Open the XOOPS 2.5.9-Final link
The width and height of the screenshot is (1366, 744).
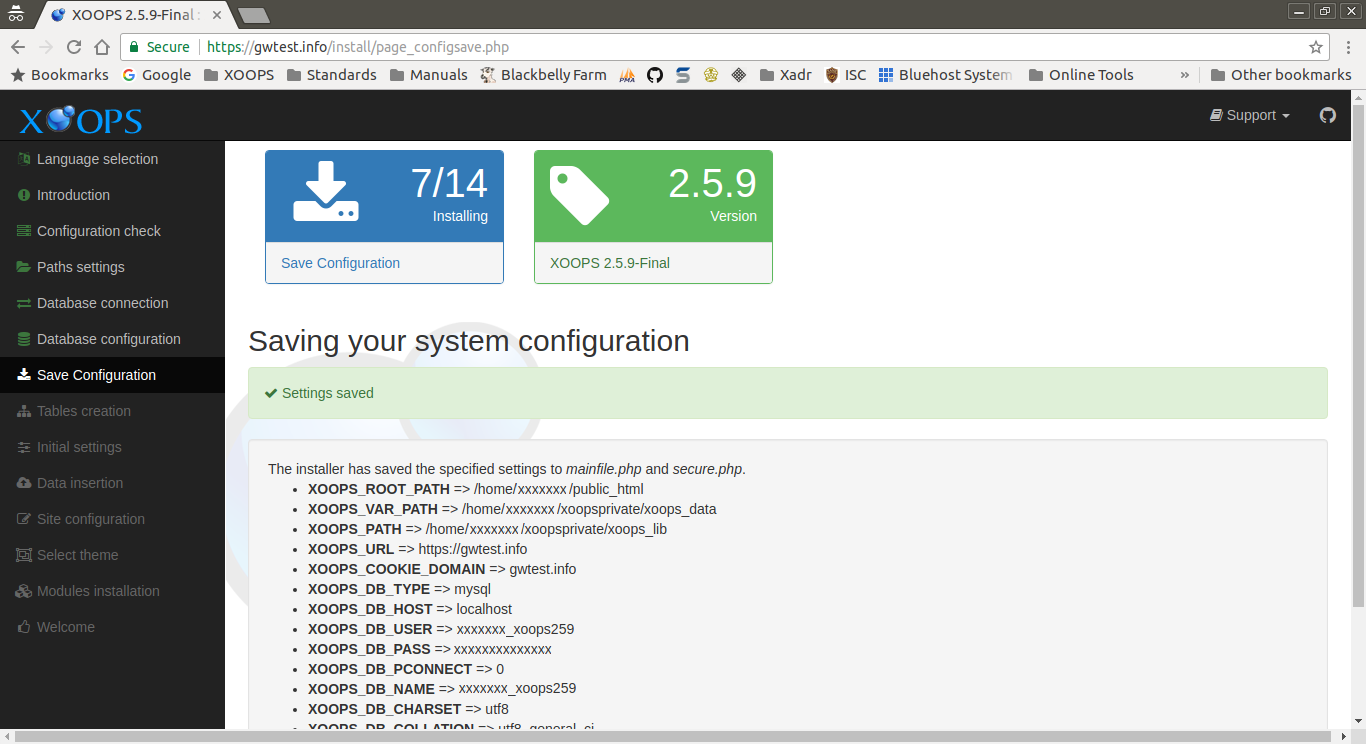pos(611,262)
